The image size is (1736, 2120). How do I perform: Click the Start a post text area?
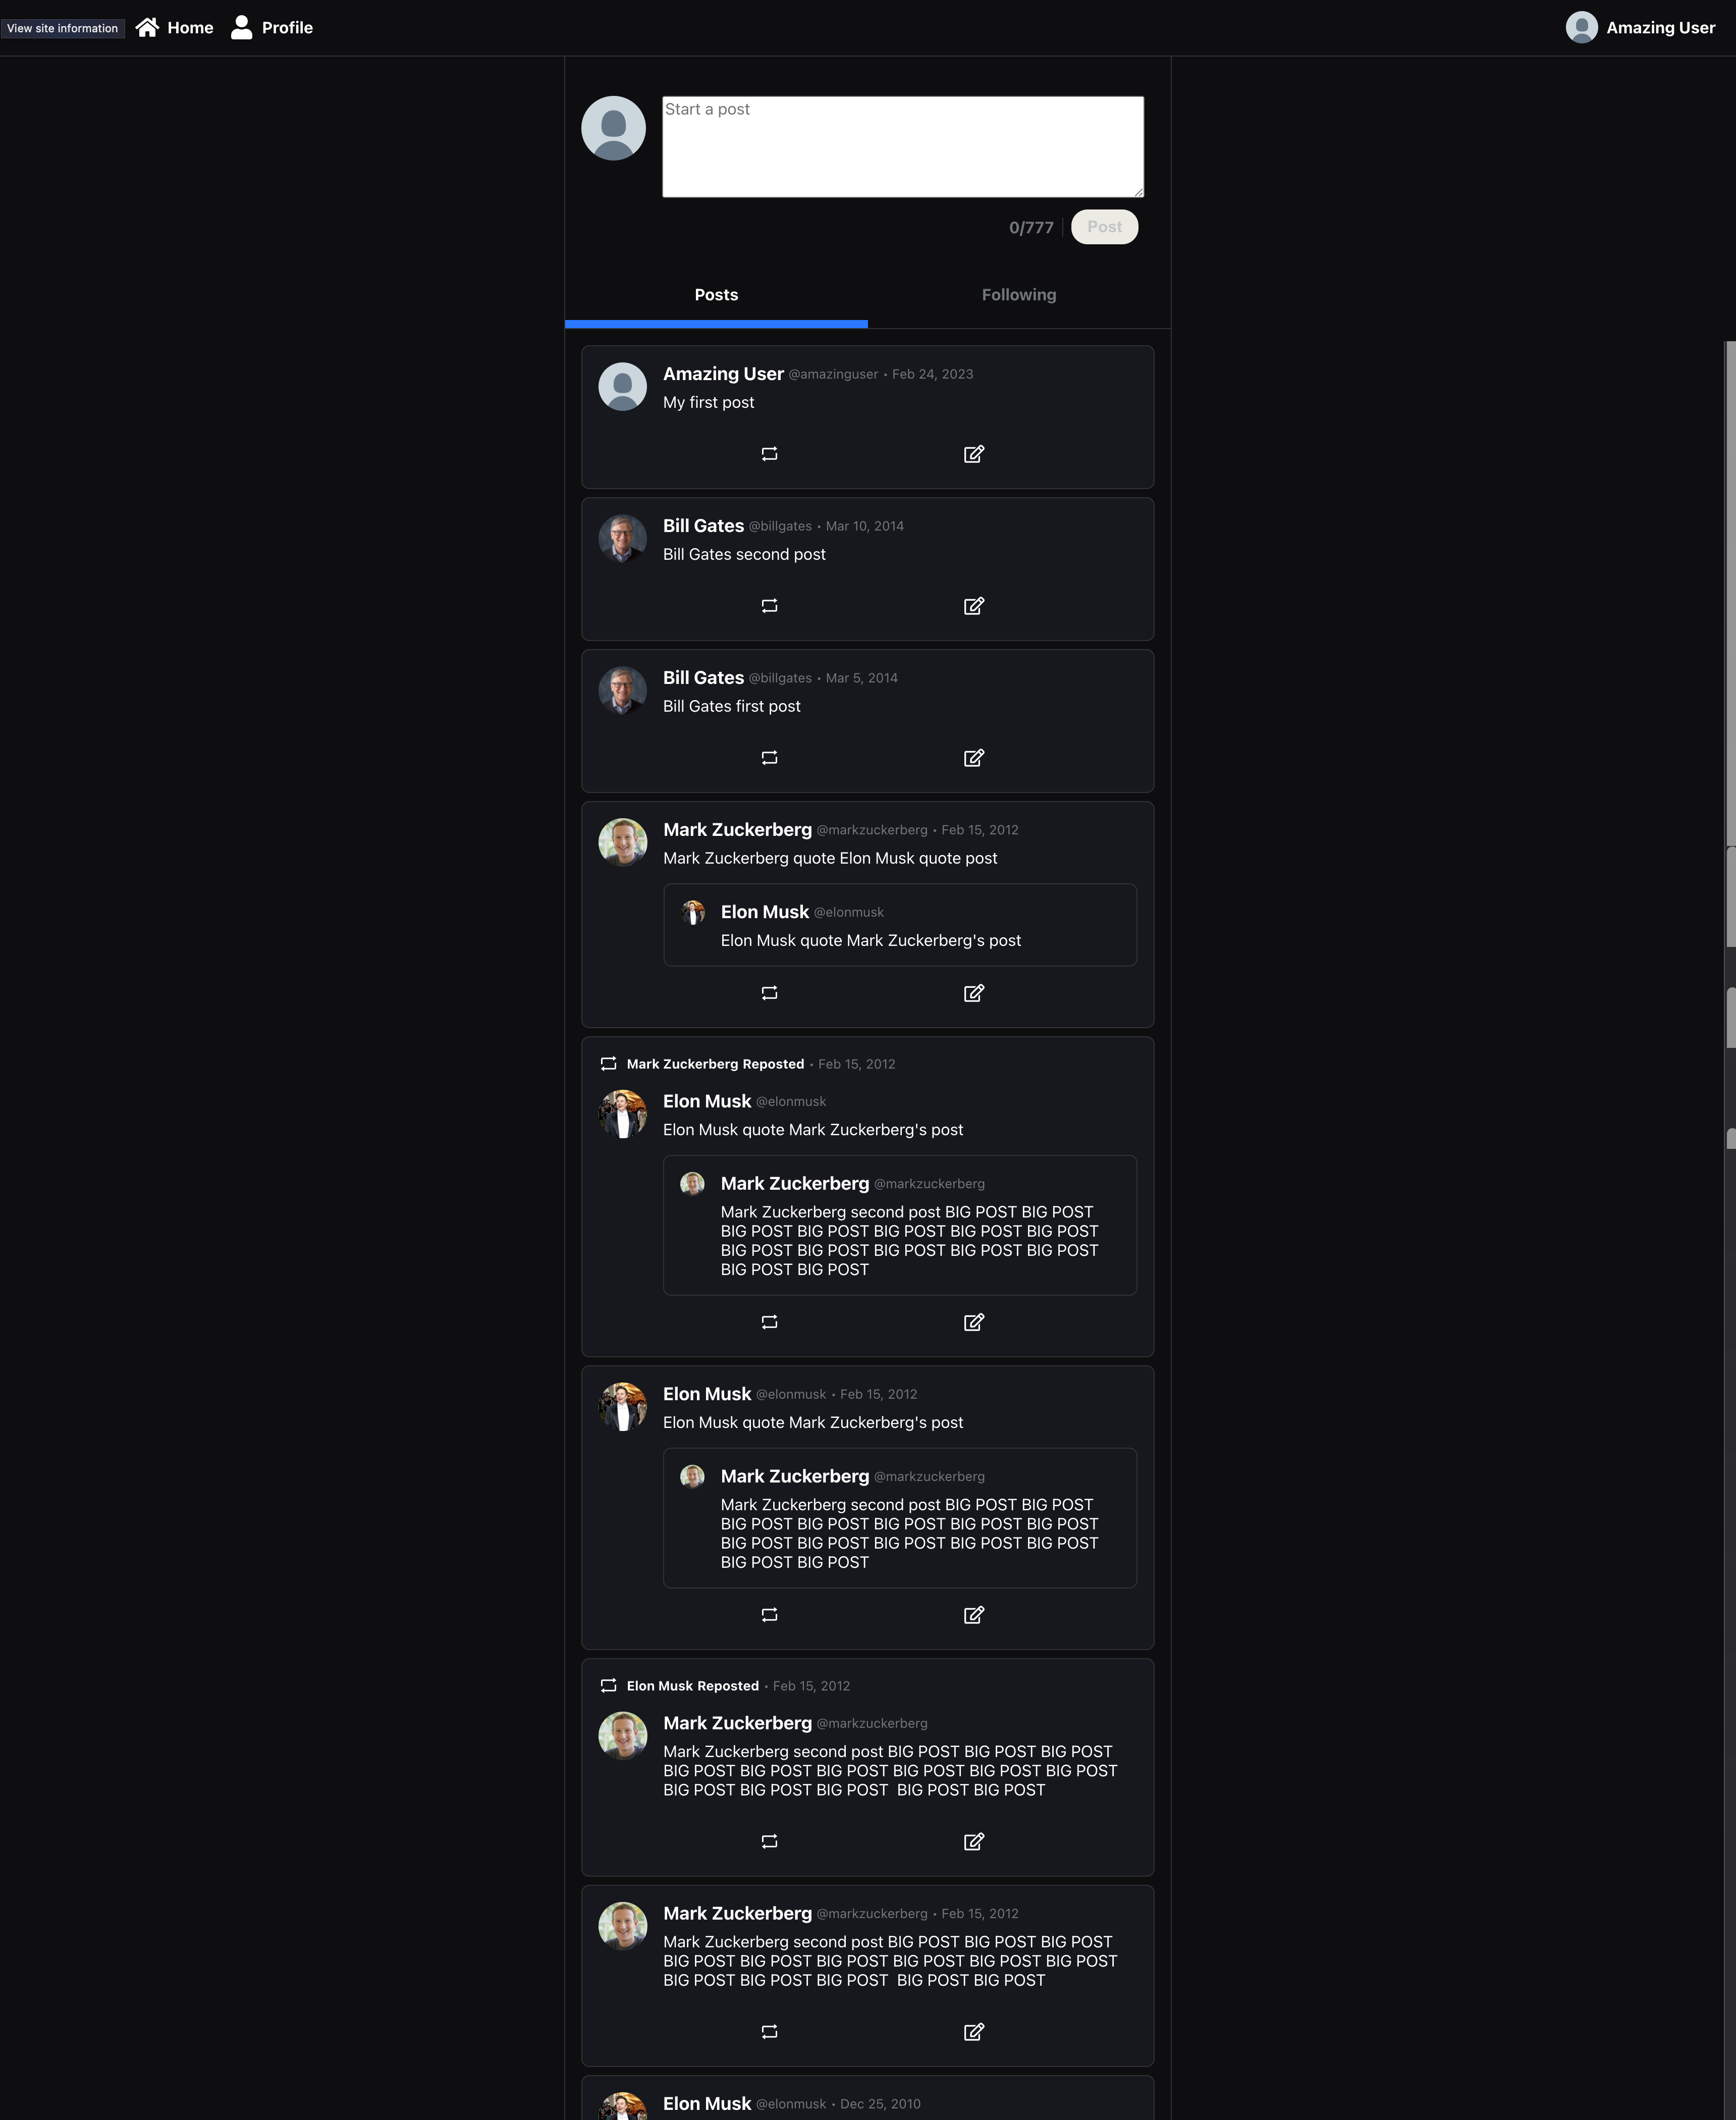tap(902, 147)
